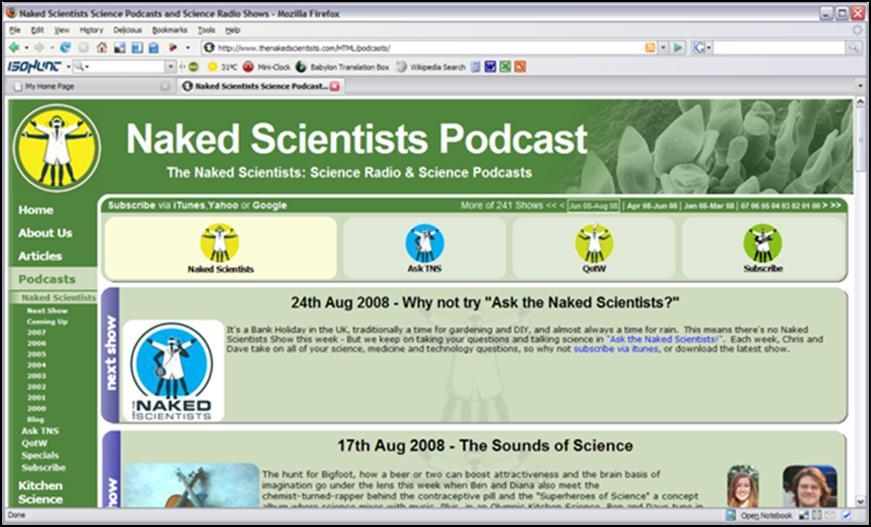Image resolution: width=871 pixels, height=527 pixels.
Task: Click the 31°C weather sun icon
Action: pyautogui.click(x=212, y=67)
